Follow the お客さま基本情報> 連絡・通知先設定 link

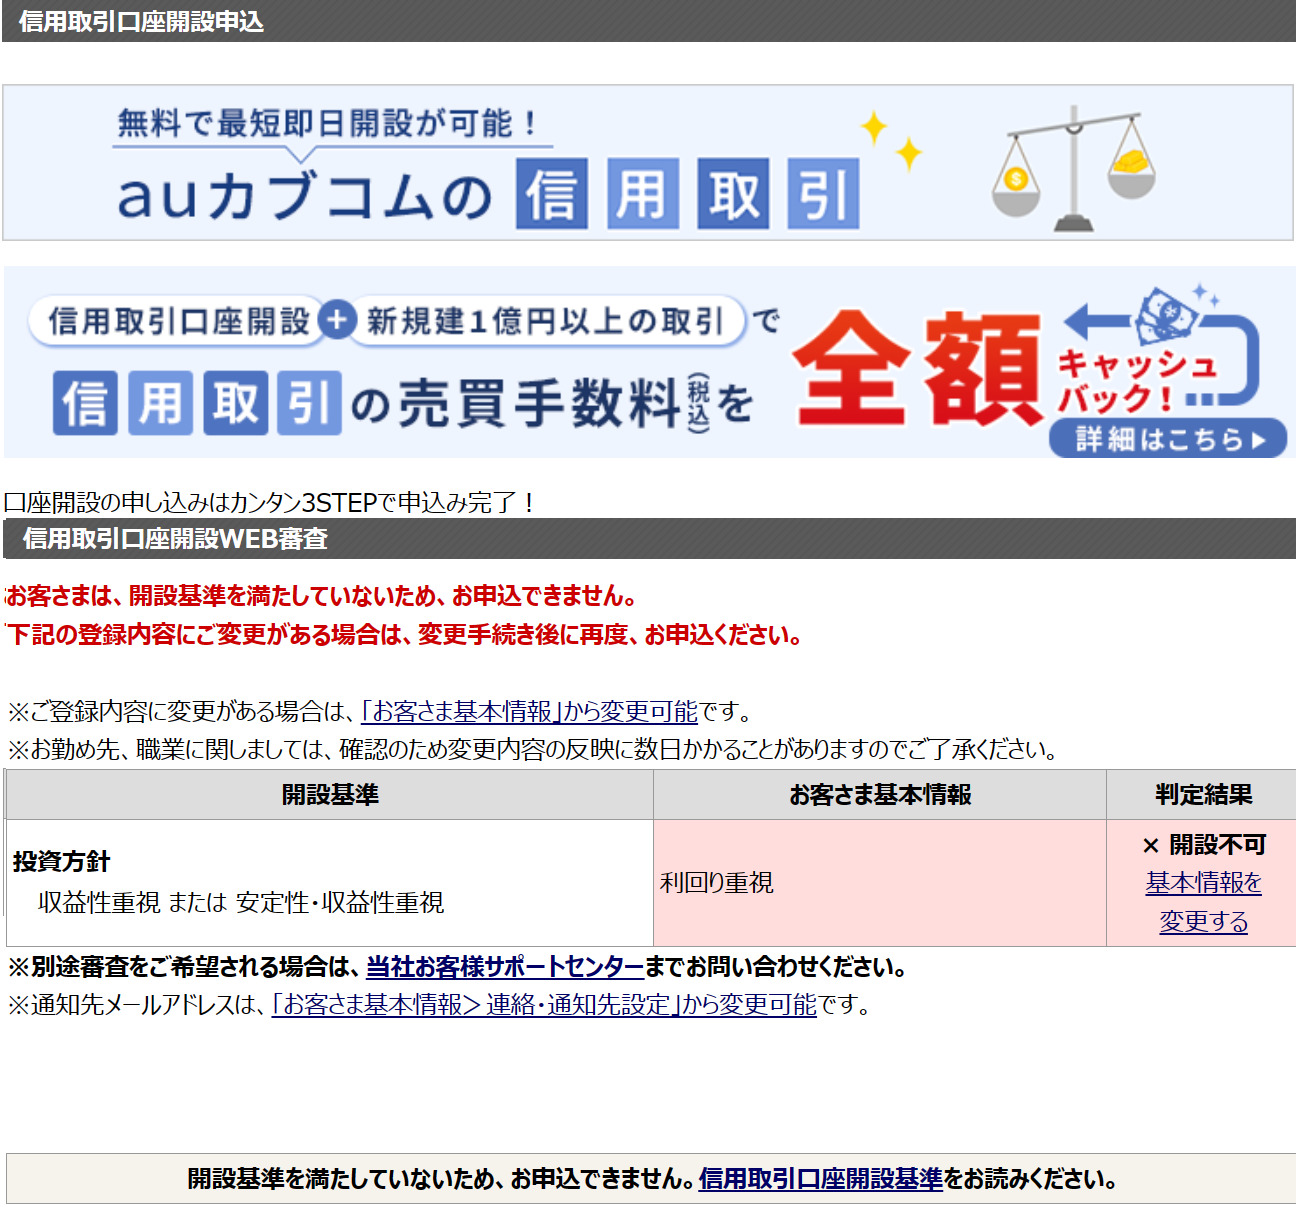pyautogui.click(x=544, y=1004)
